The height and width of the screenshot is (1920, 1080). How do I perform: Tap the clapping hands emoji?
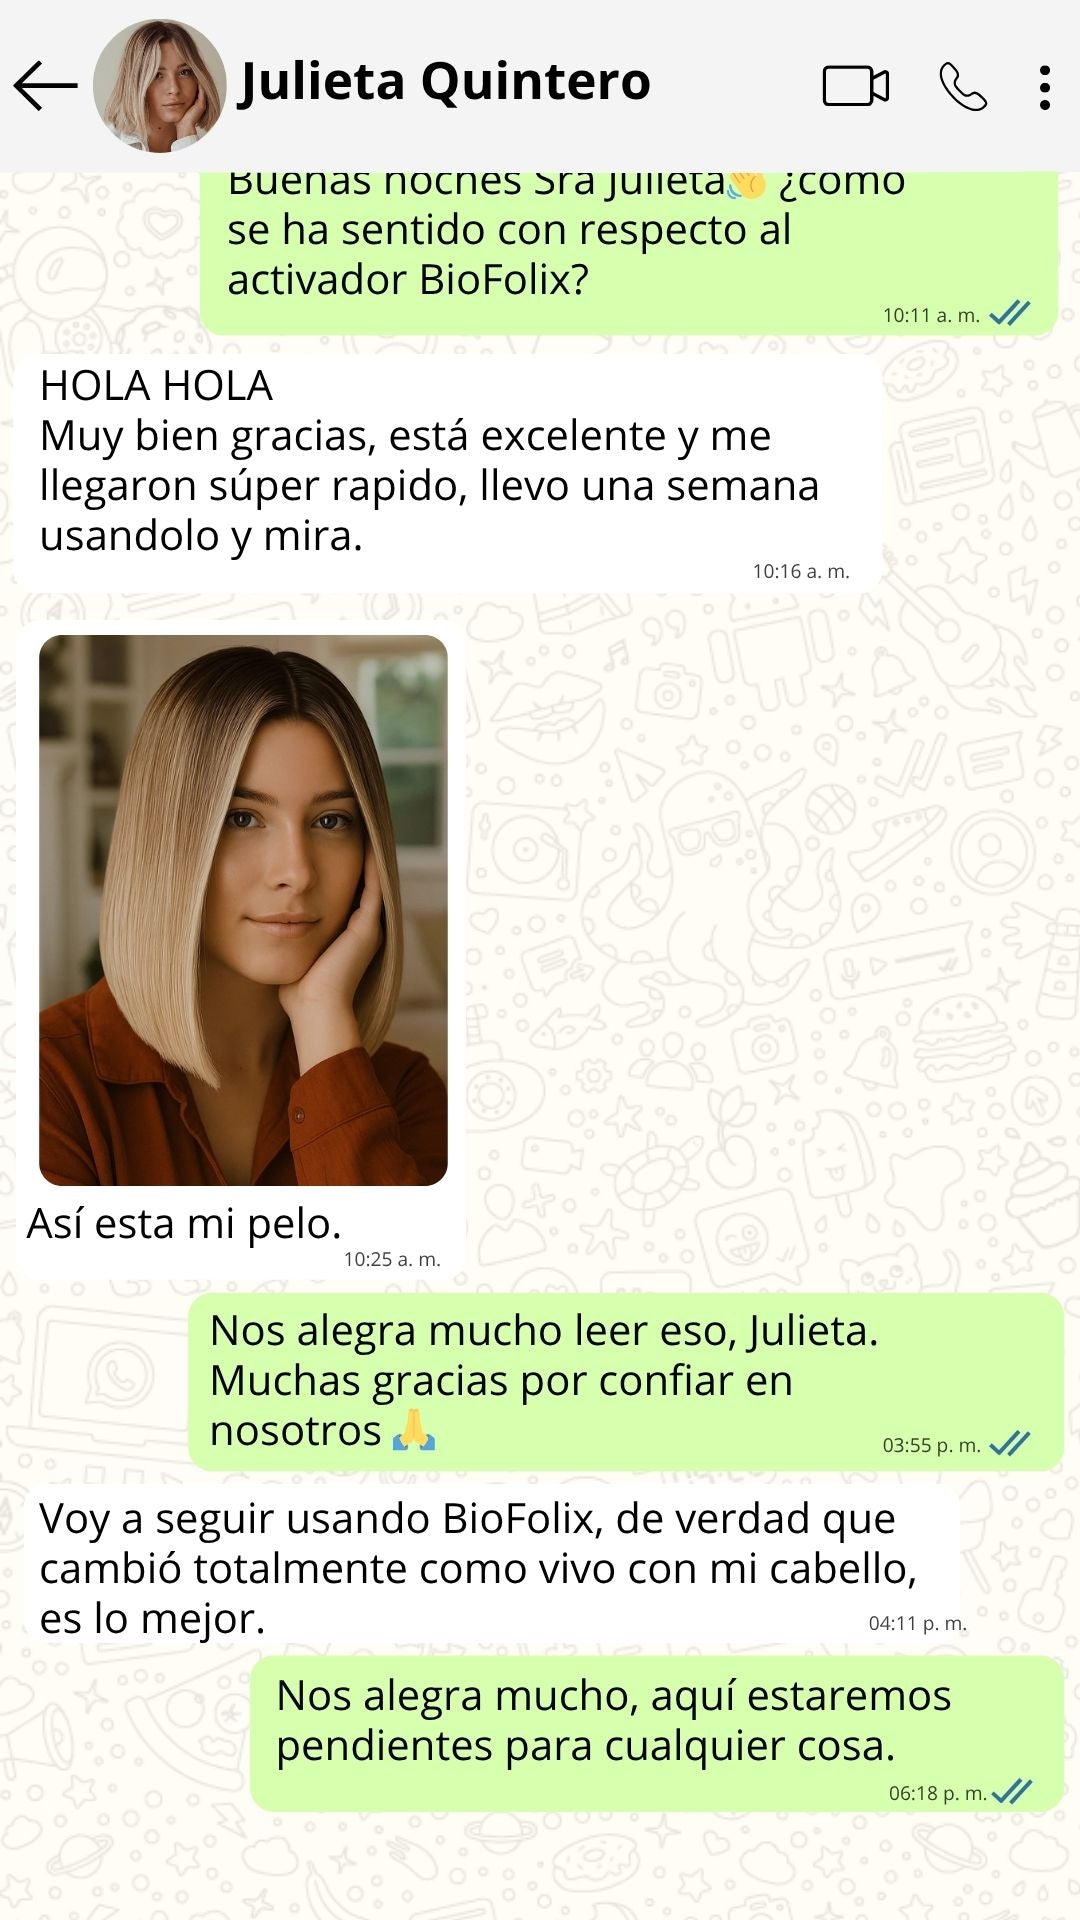[747, 183]
